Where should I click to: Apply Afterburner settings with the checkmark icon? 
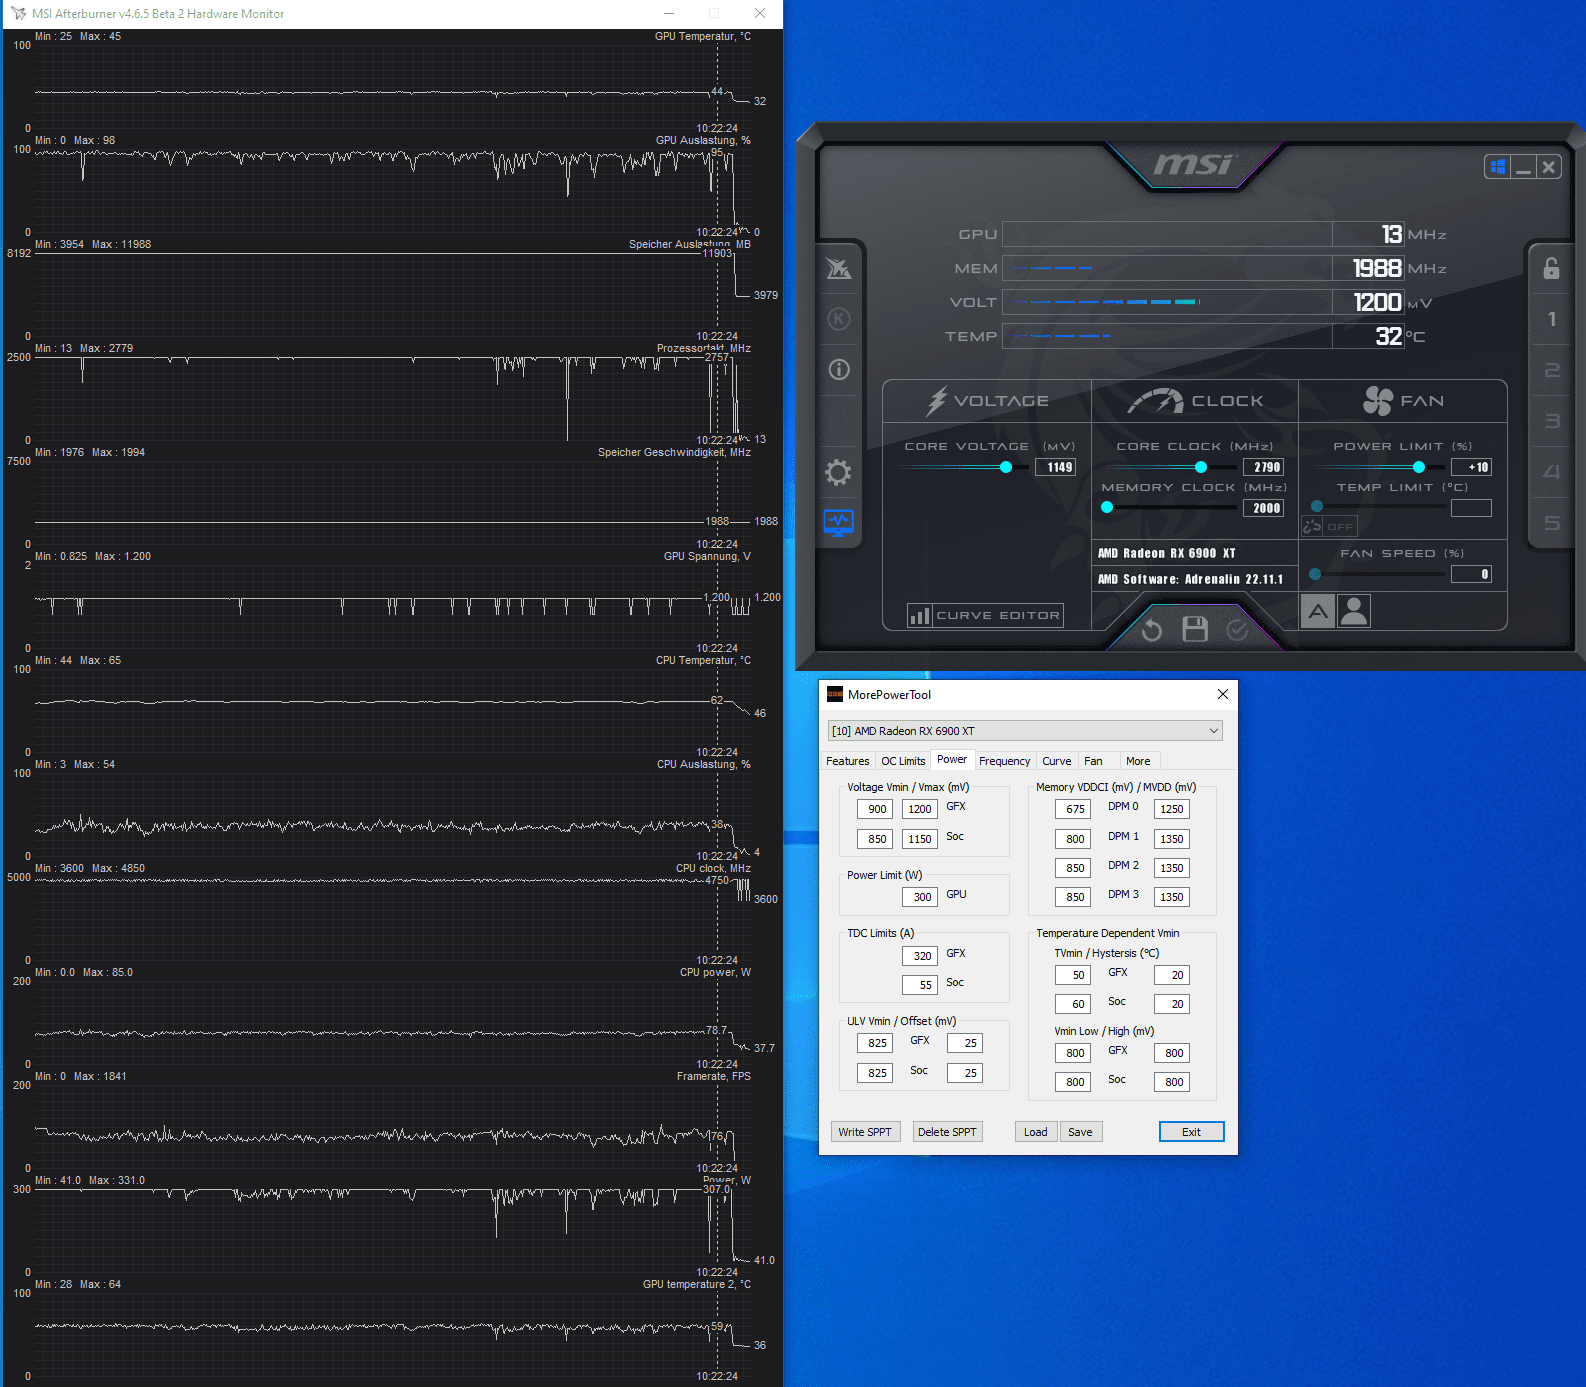pos(1237,629)
